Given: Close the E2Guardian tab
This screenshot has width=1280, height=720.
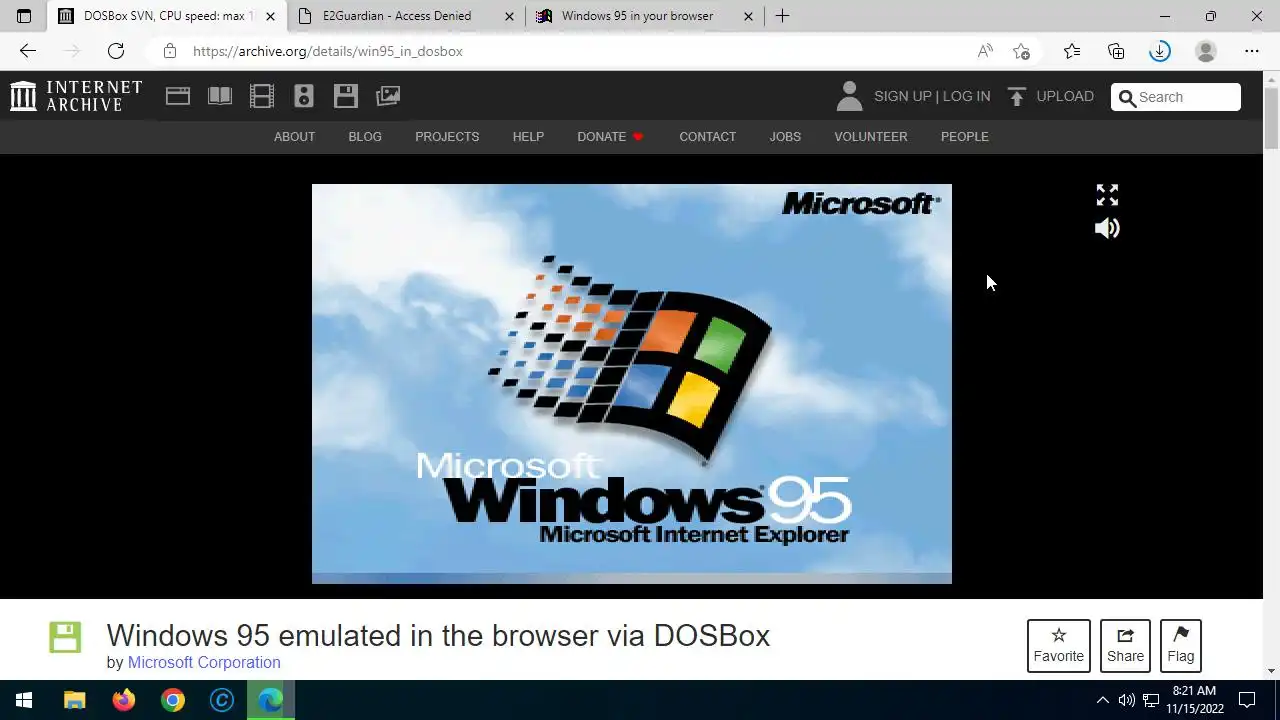Looking at the screenshot, I should click(x=510, y=16).
